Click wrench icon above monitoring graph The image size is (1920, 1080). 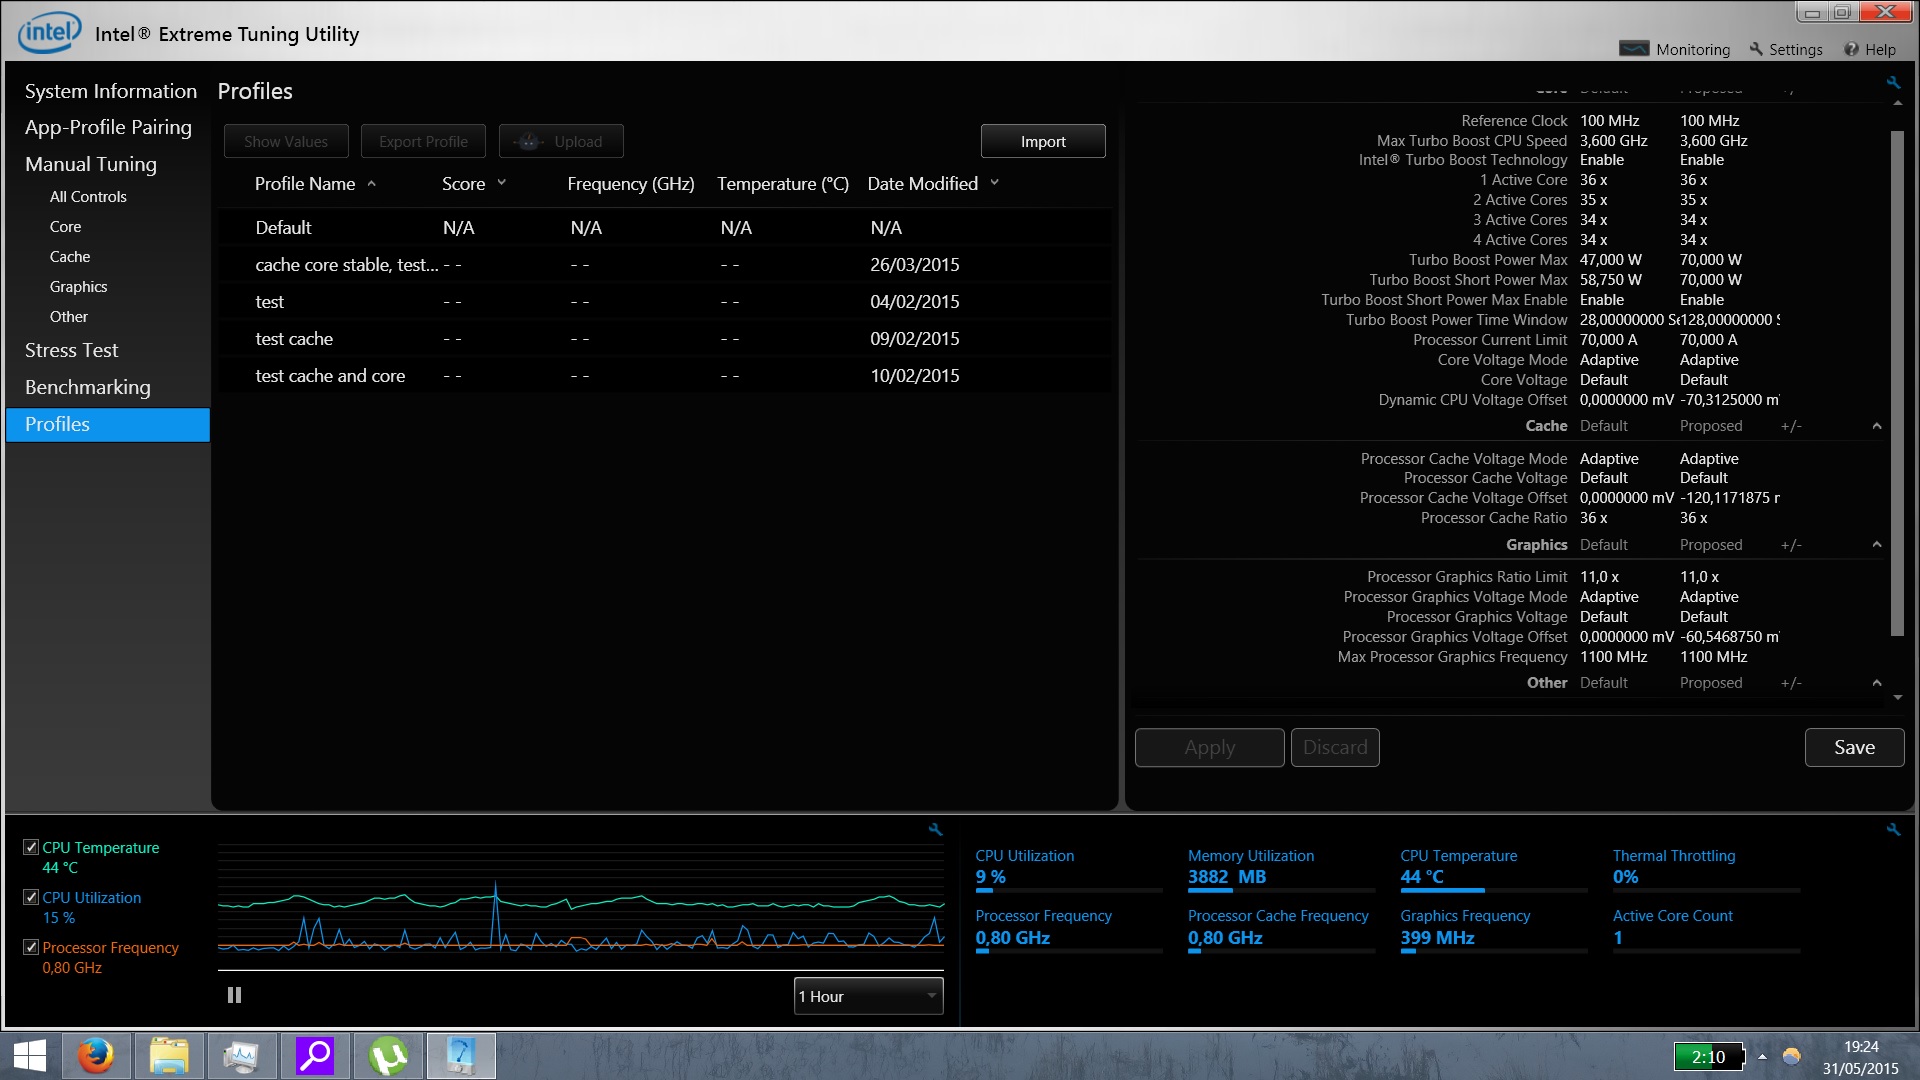(935, 829)
